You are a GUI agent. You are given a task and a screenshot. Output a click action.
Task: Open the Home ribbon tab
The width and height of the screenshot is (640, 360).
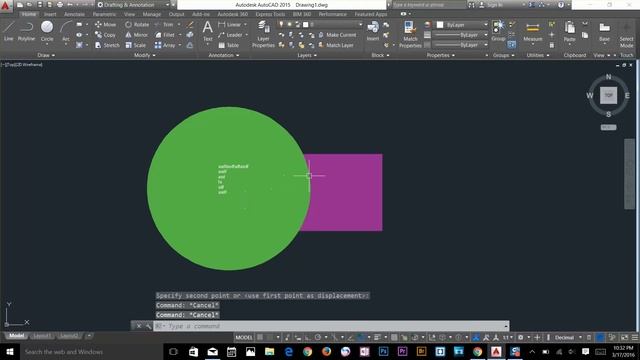(x=29, y=14)
